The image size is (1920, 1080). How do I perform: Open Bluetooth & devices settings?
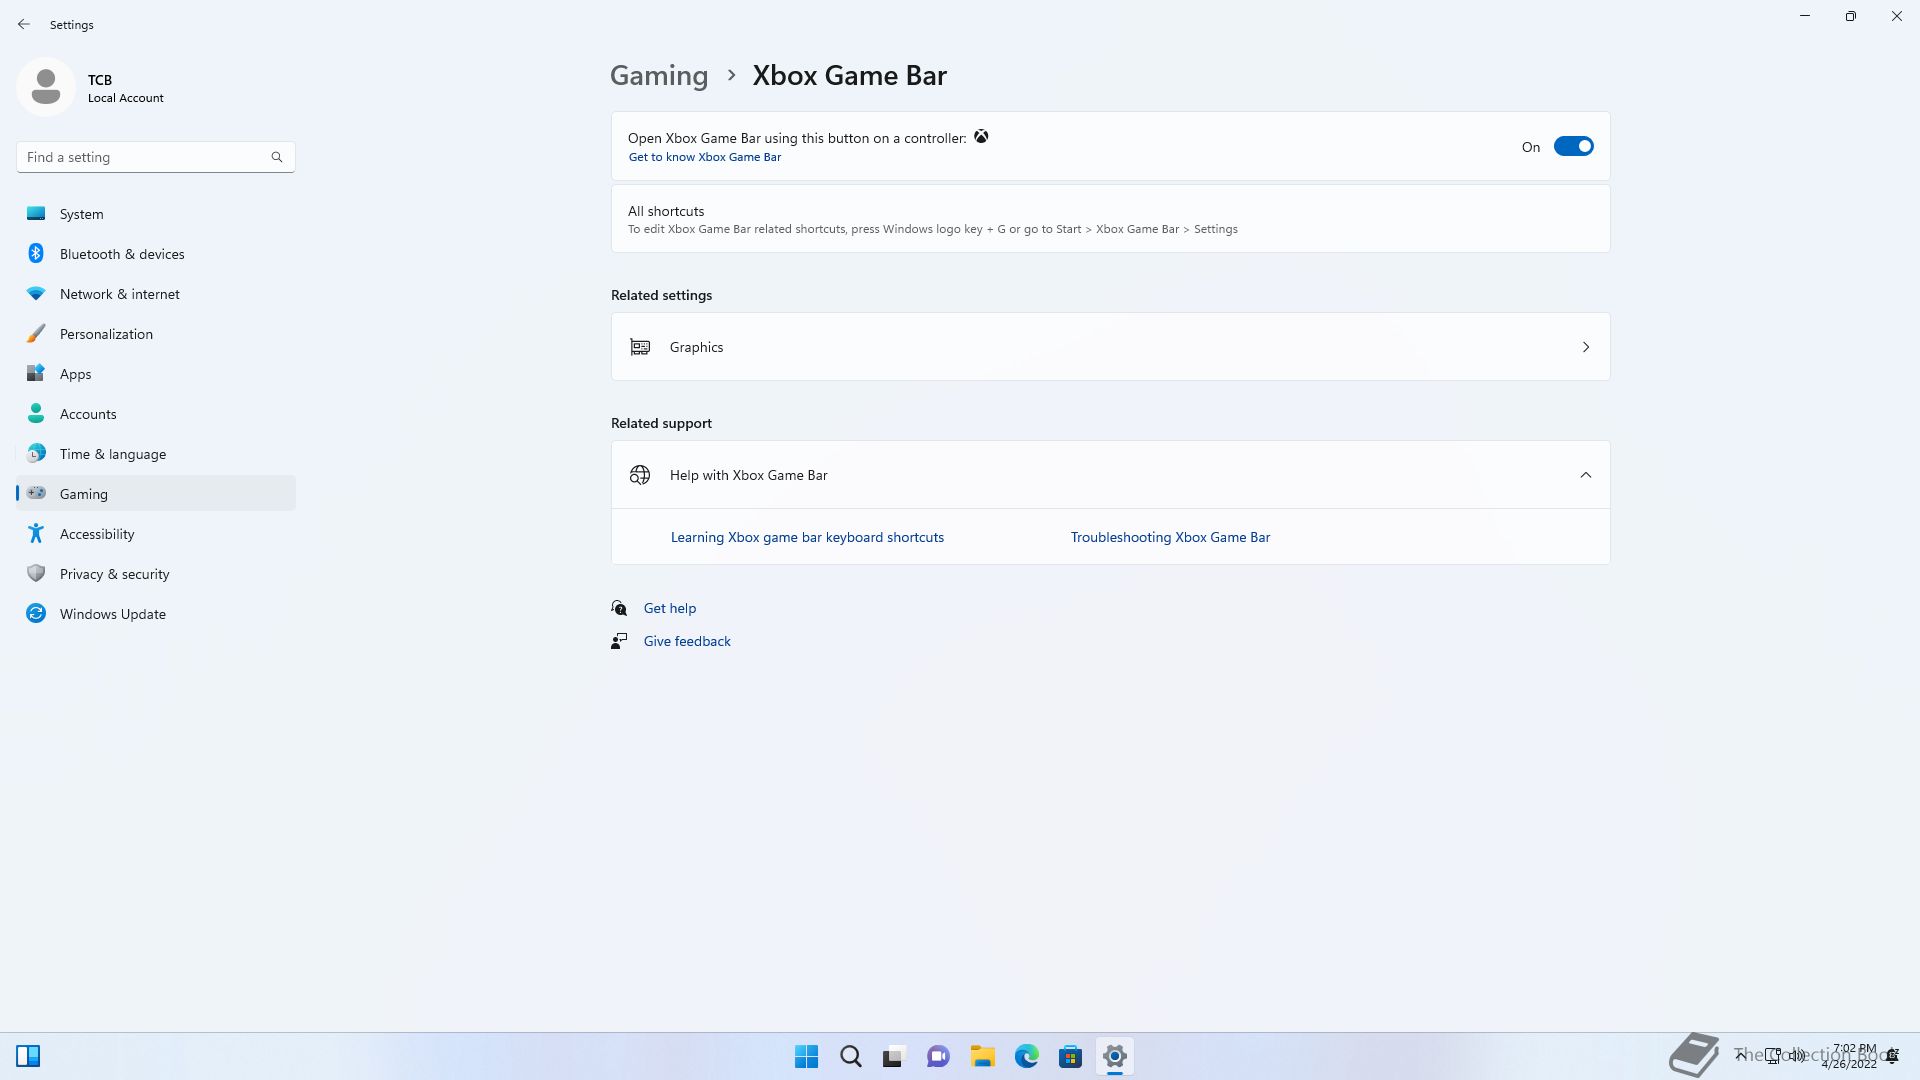coord(155,254)
